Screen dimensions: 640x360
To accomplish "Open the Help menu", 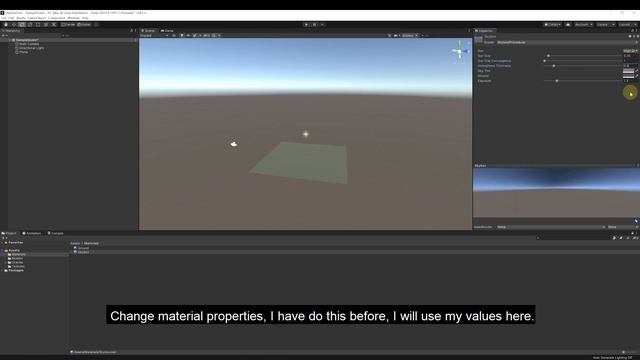I will pyautogui.click(x=85, y=18).
